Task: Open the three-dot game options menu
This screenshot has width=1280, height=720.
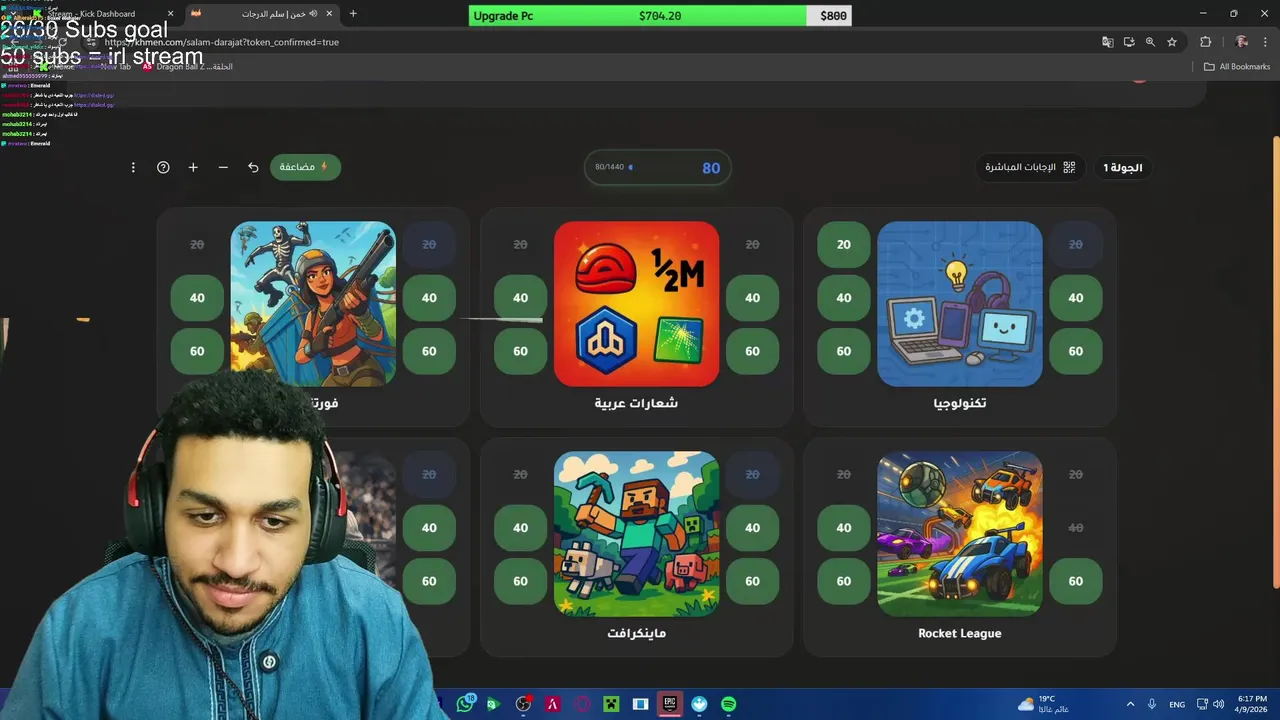Action: pyautogui.click(x=133, y=167)
